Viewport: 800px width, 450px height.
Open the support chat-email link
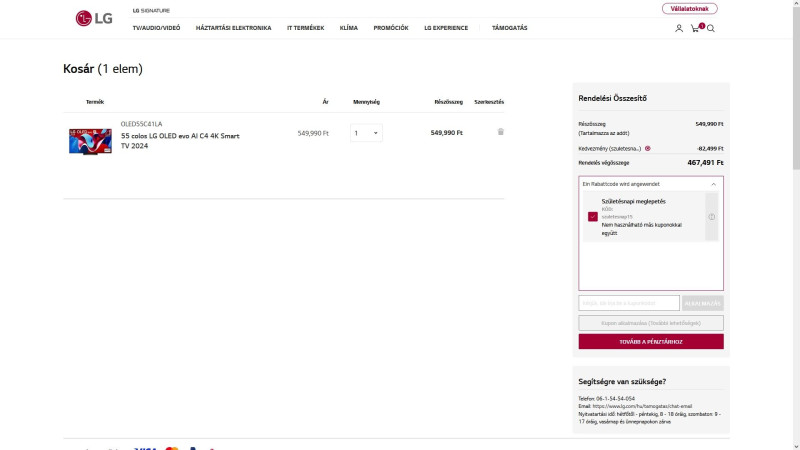click(642, 407)
